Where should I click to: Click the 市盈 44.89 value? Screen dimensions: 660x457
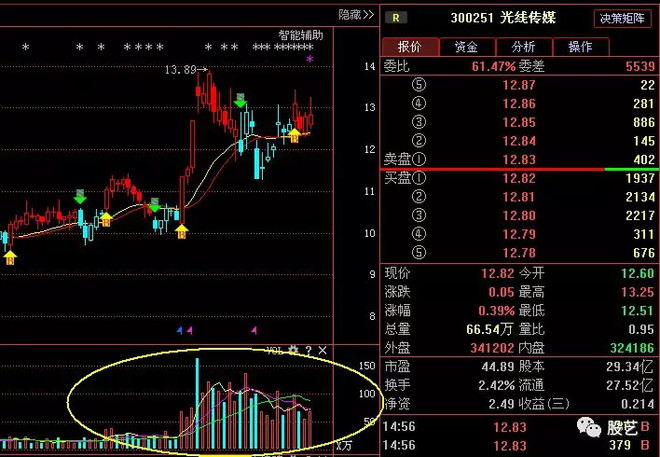498,367
